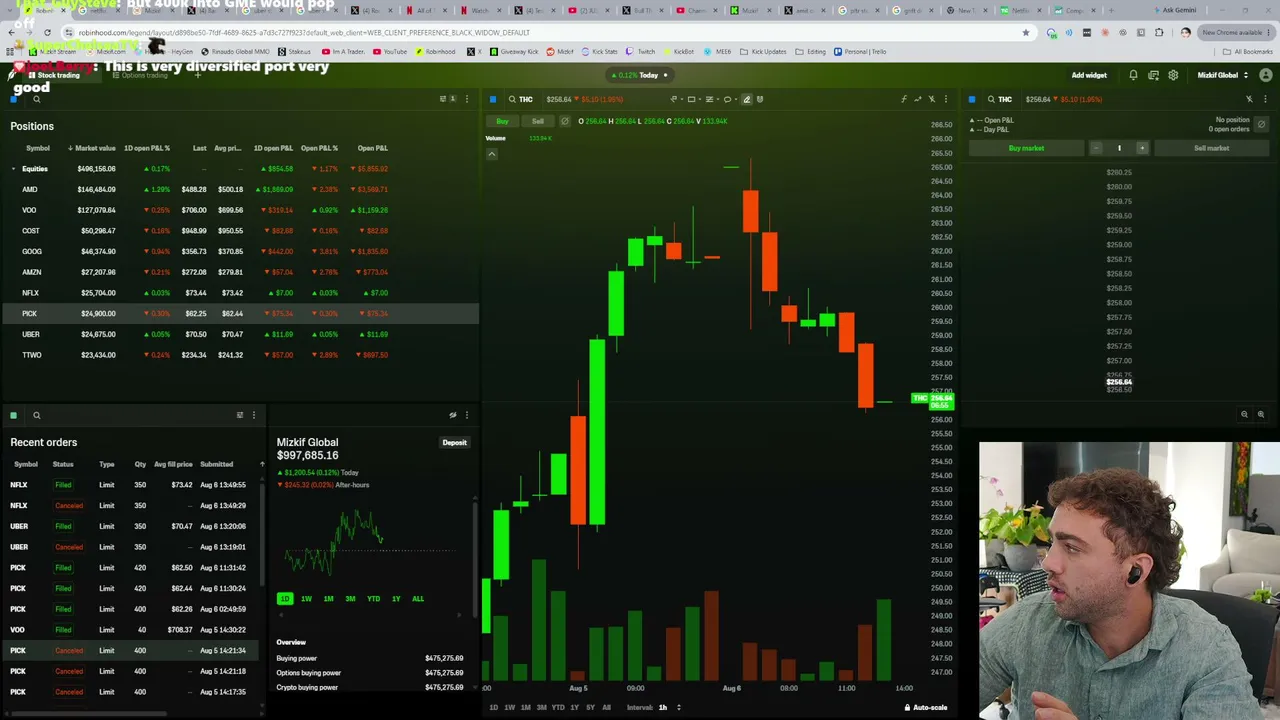Reload the browser page
Viewport: 1280px width, 720px height.
click(47, 32)
